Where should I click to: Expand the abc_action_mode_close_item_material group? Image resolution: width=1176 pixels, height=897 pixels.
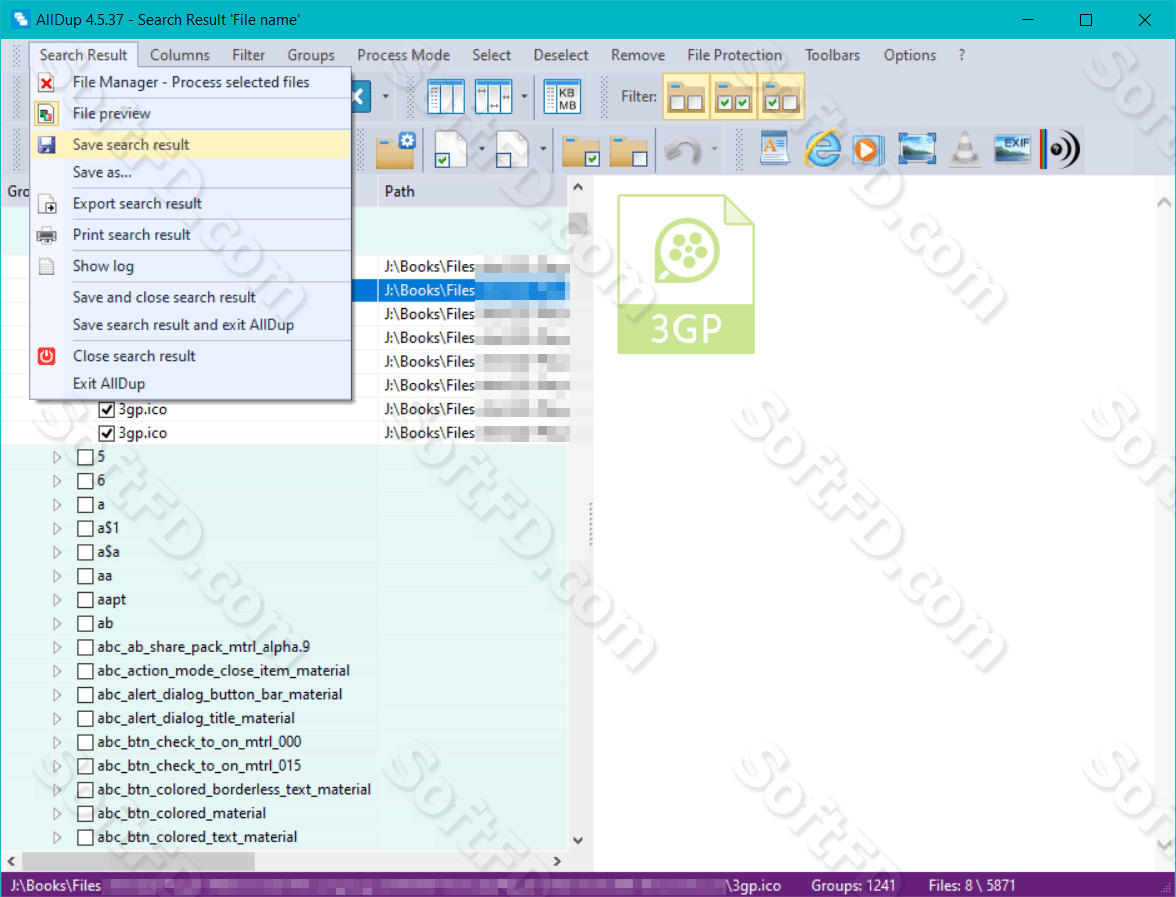[58, 671]
